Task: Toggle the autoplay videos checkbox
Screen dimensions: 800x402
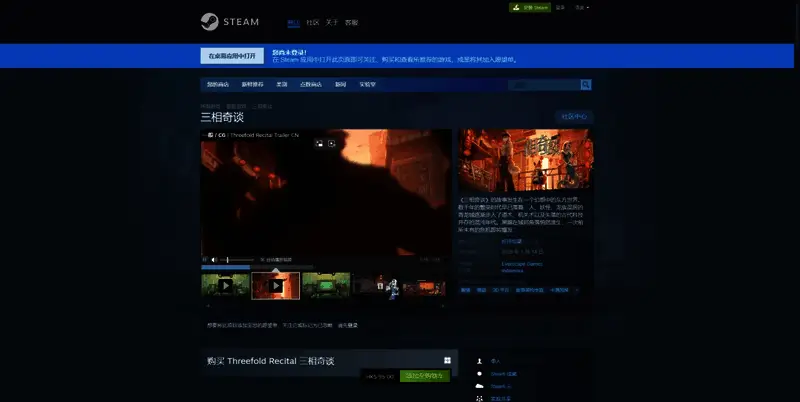Action: point(262,260)
